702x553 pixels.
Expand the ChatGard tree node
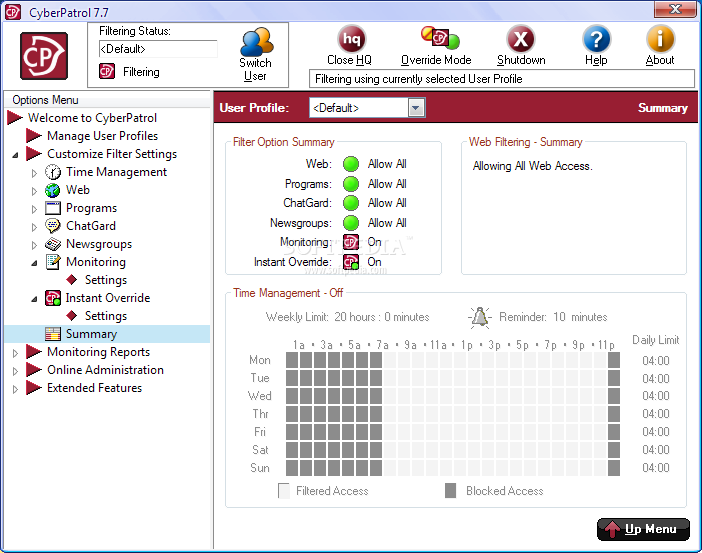point(34,227)
